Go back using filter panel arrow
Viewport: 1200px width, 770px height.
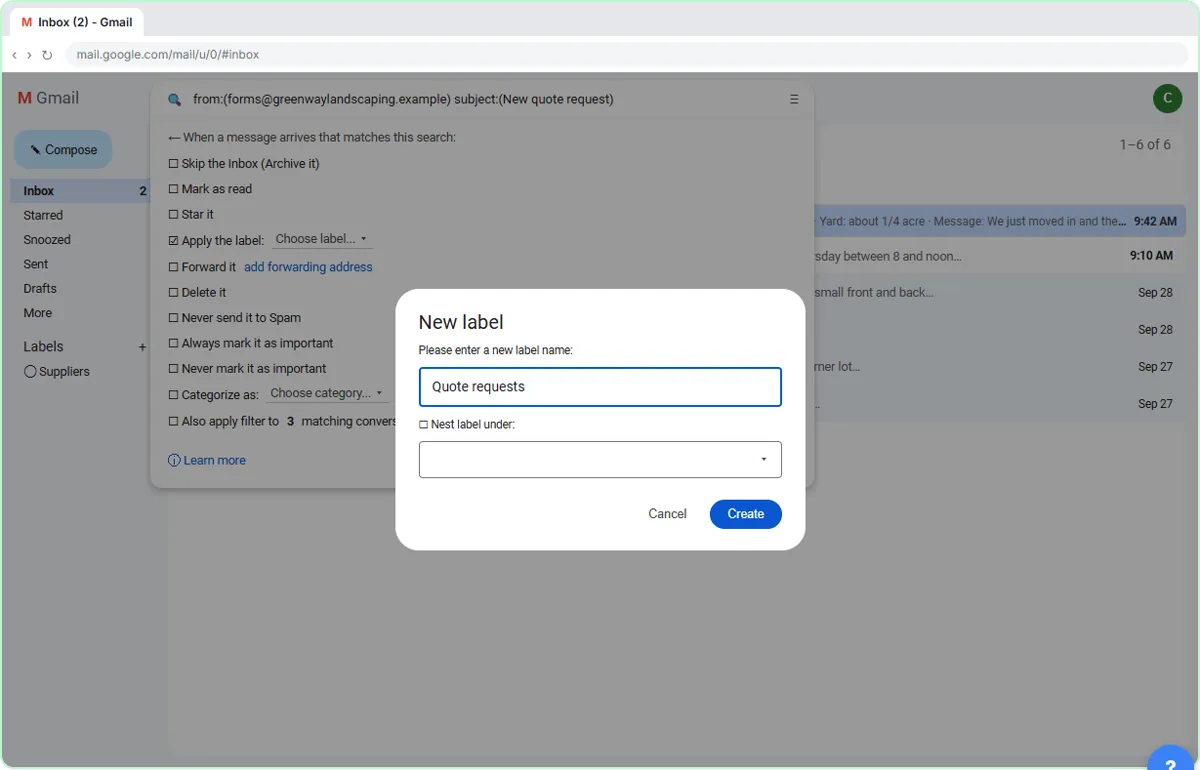point(174,138)
